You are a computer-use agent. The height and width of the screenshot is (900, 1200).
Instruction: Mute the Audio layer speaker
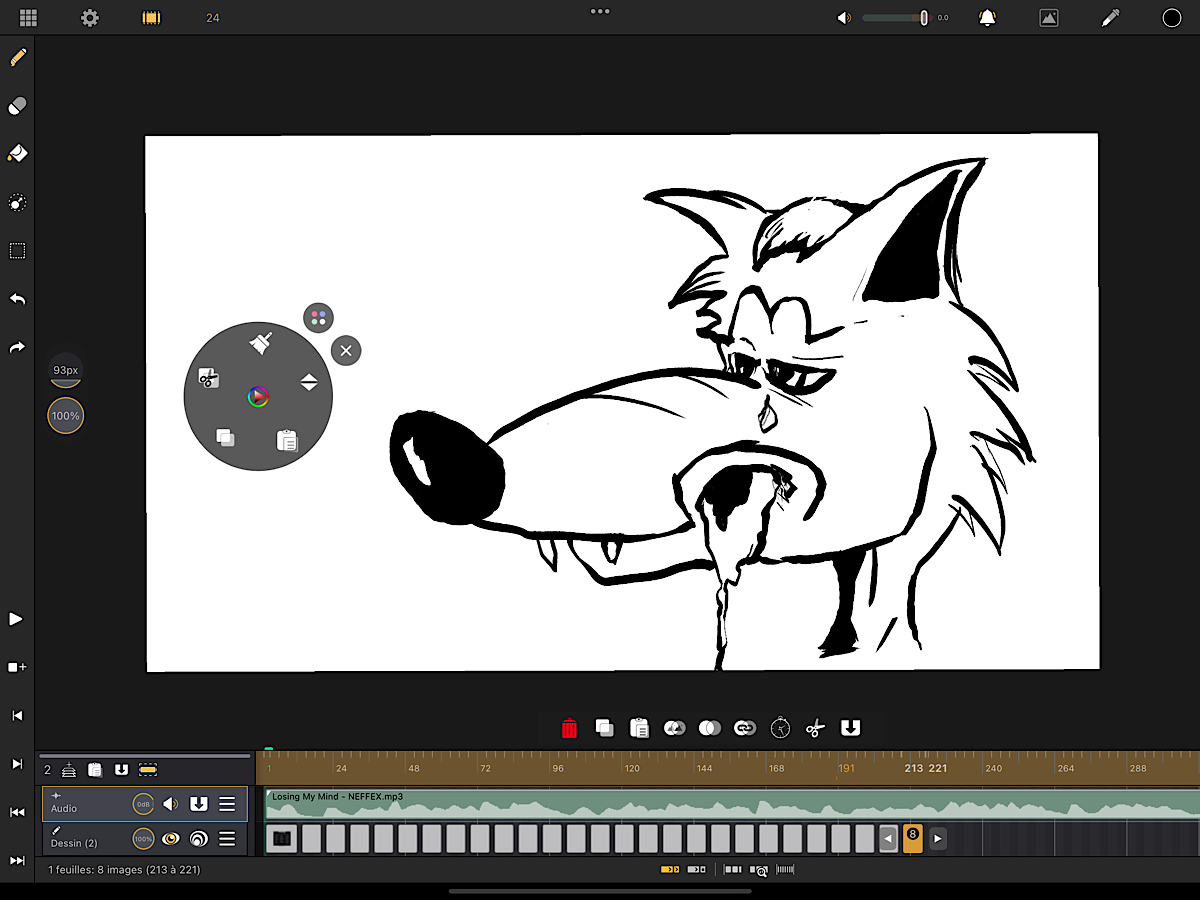coord(171,804)
